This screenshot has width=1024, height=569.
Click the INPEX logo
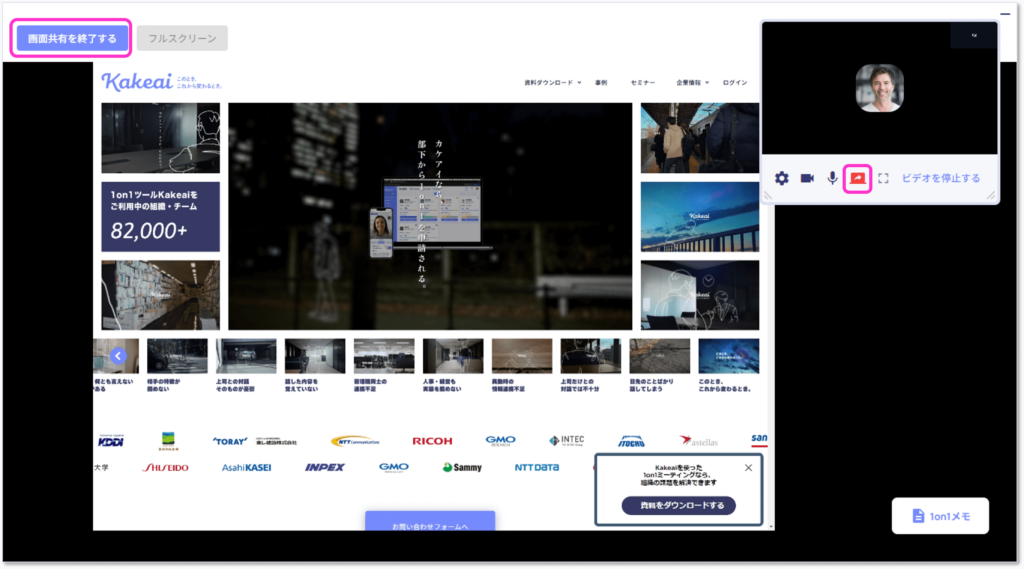click(325, 468)
